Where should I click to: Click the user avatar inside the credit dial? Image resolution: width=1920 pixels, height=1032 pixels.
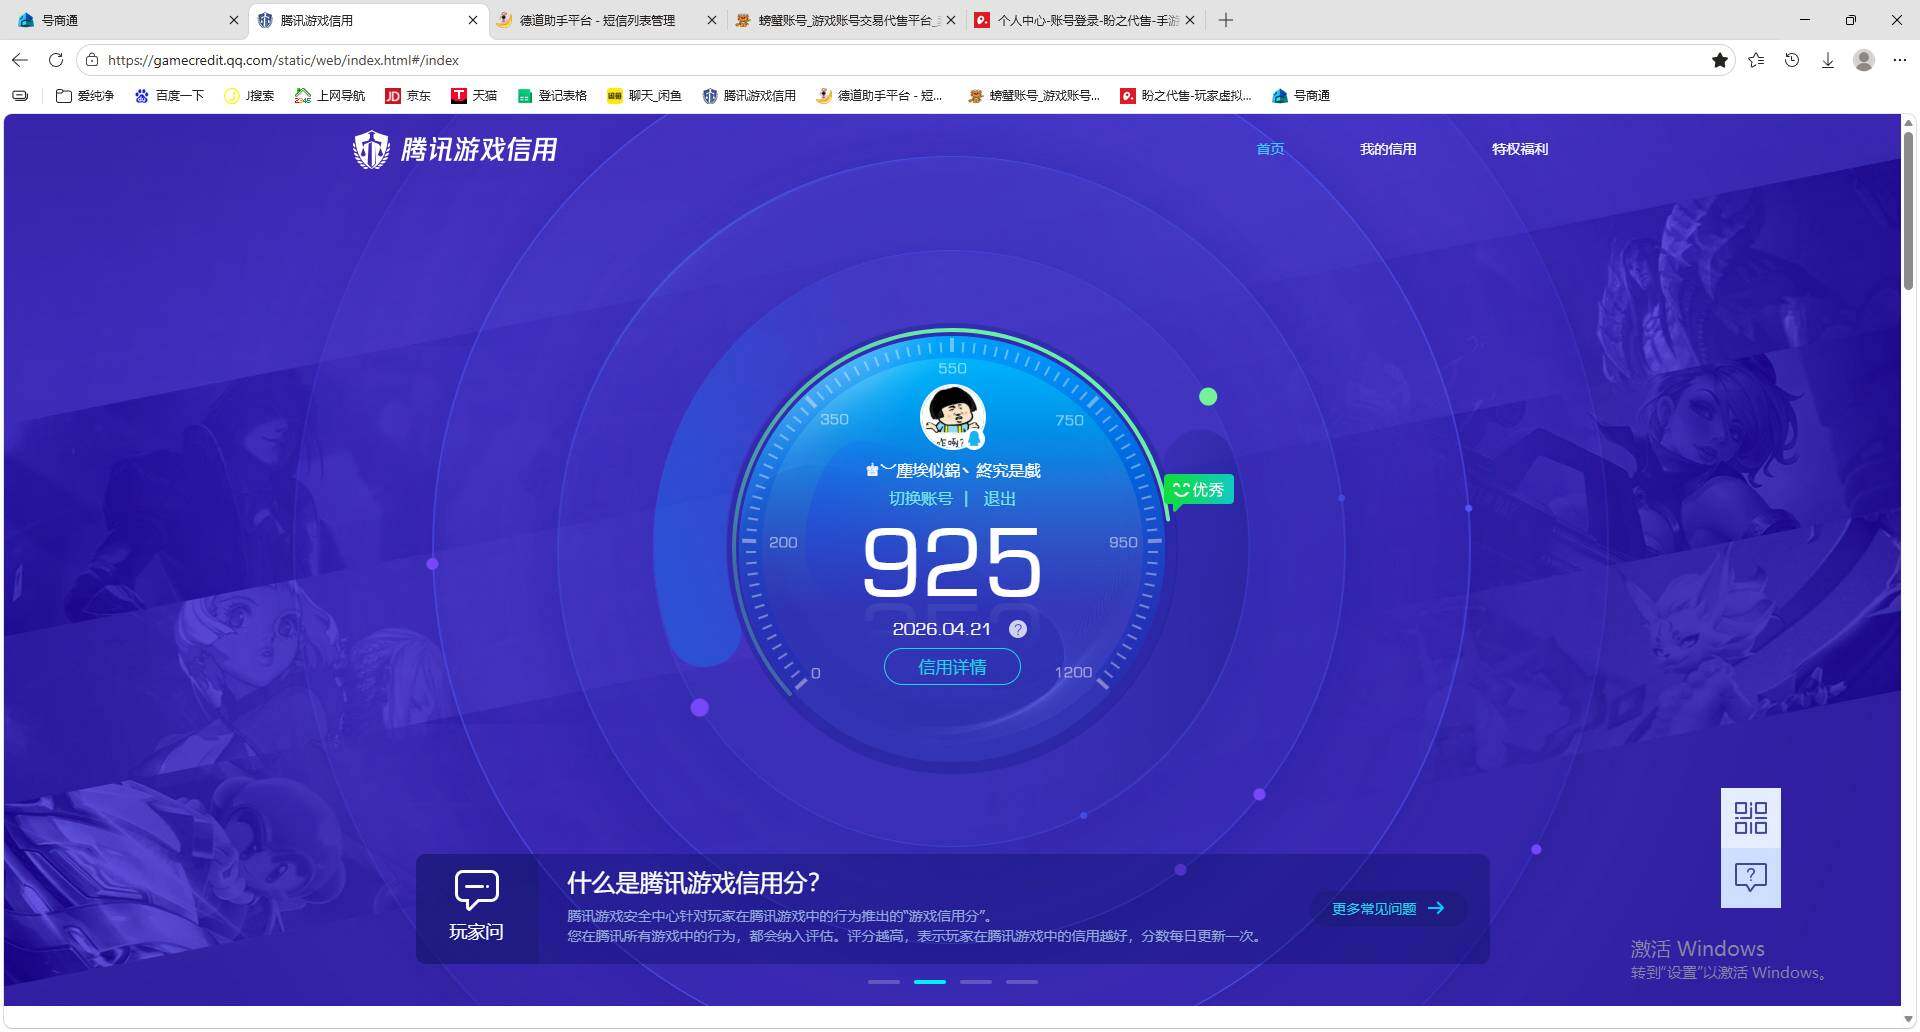[951, 417]
